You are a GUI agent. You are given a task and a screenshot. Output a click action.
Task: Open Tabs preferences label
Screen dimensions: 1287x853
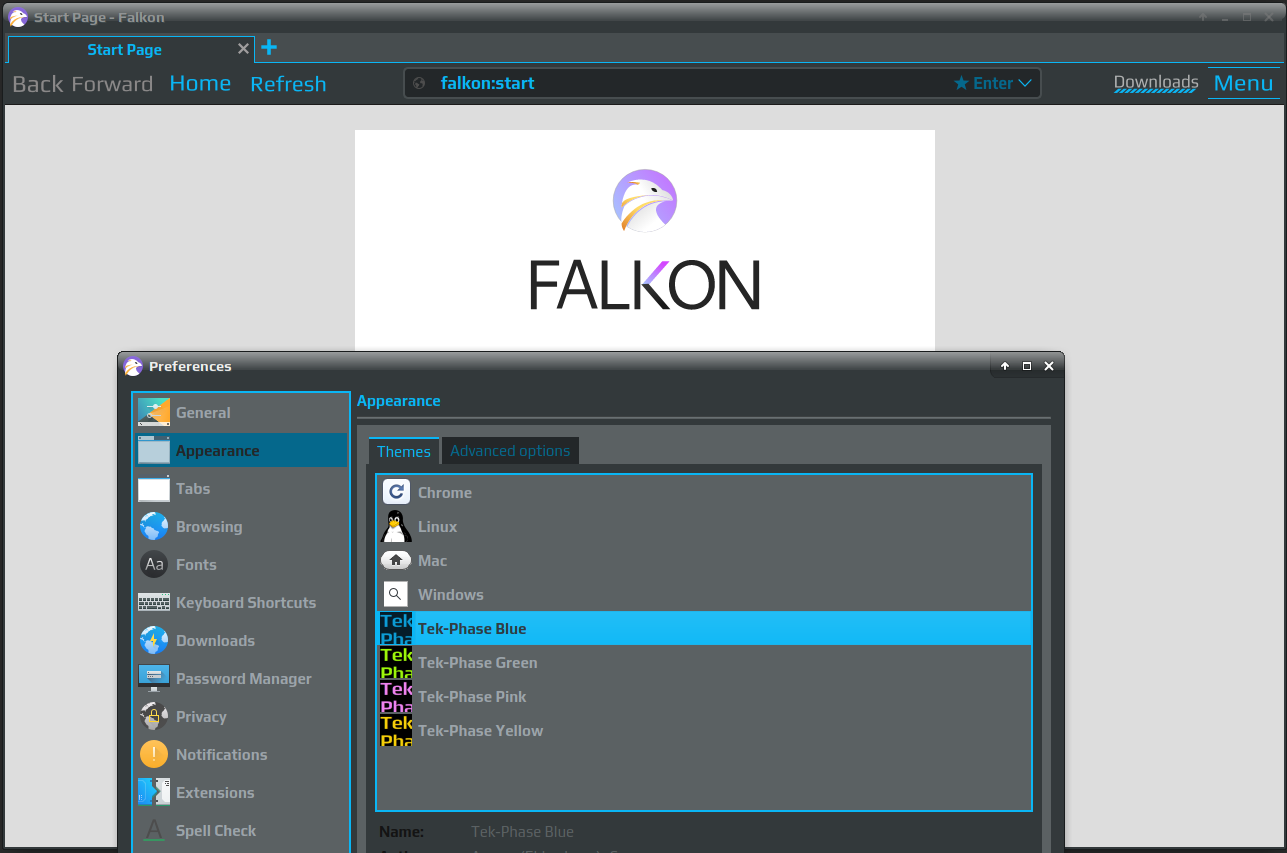point(193,488)
